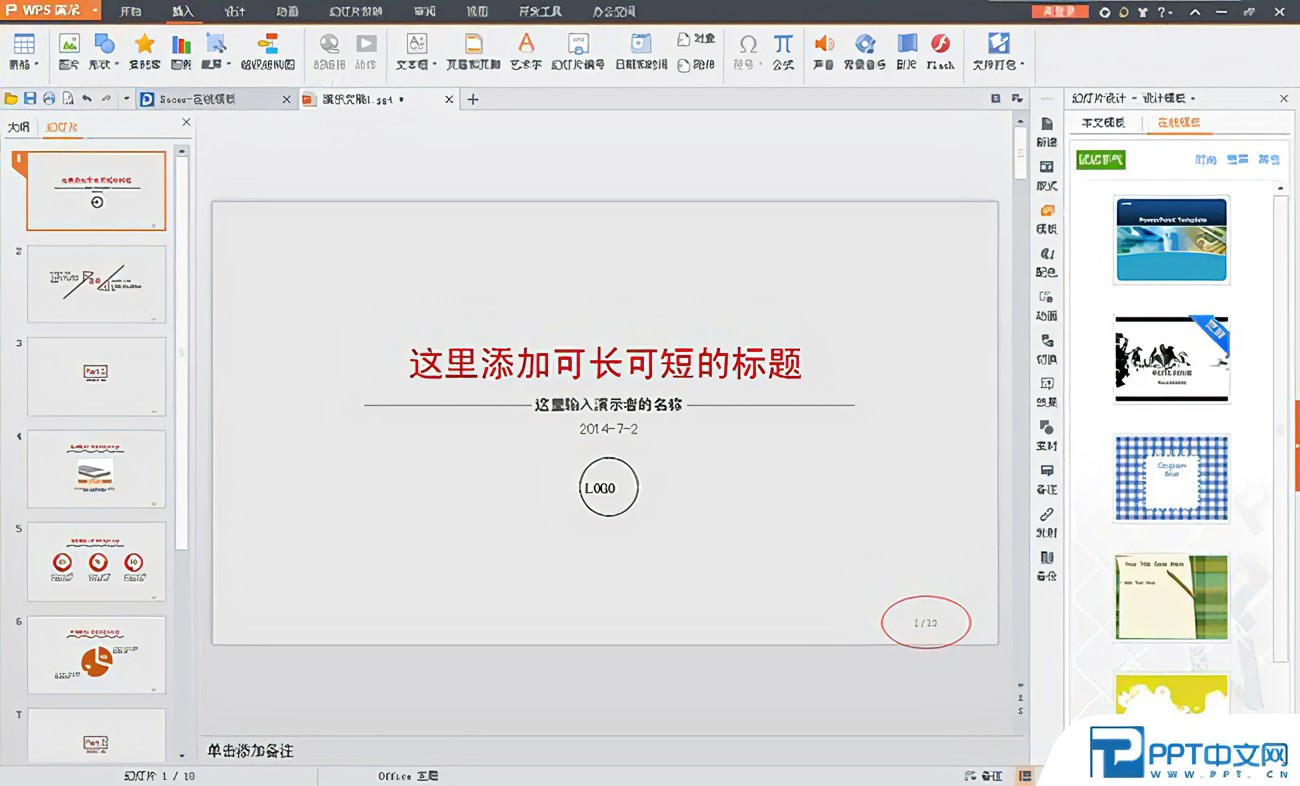Expand the screenshot button dropdown arrow
The image size is (1300, 786).
(228, 65)
